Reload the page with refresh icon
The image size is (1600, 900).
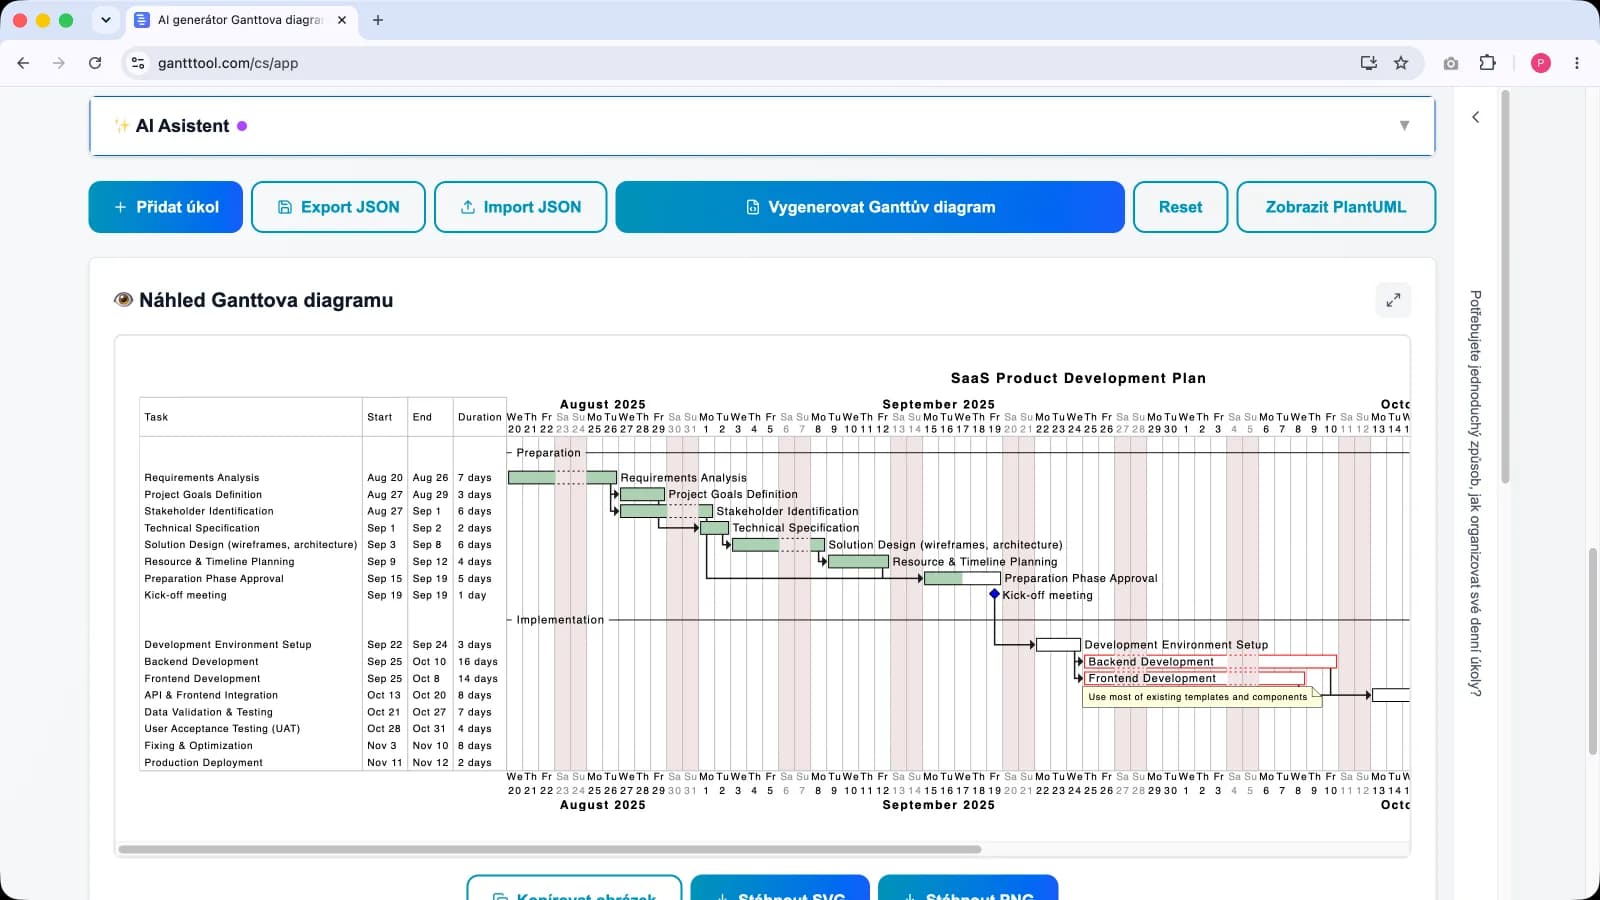tap(95, 63)
